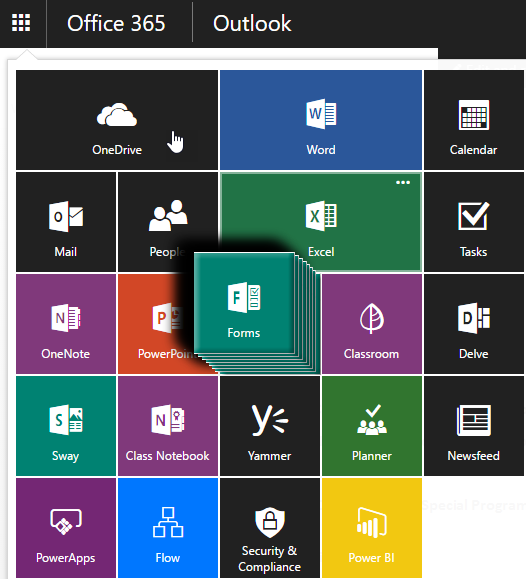
Task: Open the Calendar tile
Action: point(474,120)
